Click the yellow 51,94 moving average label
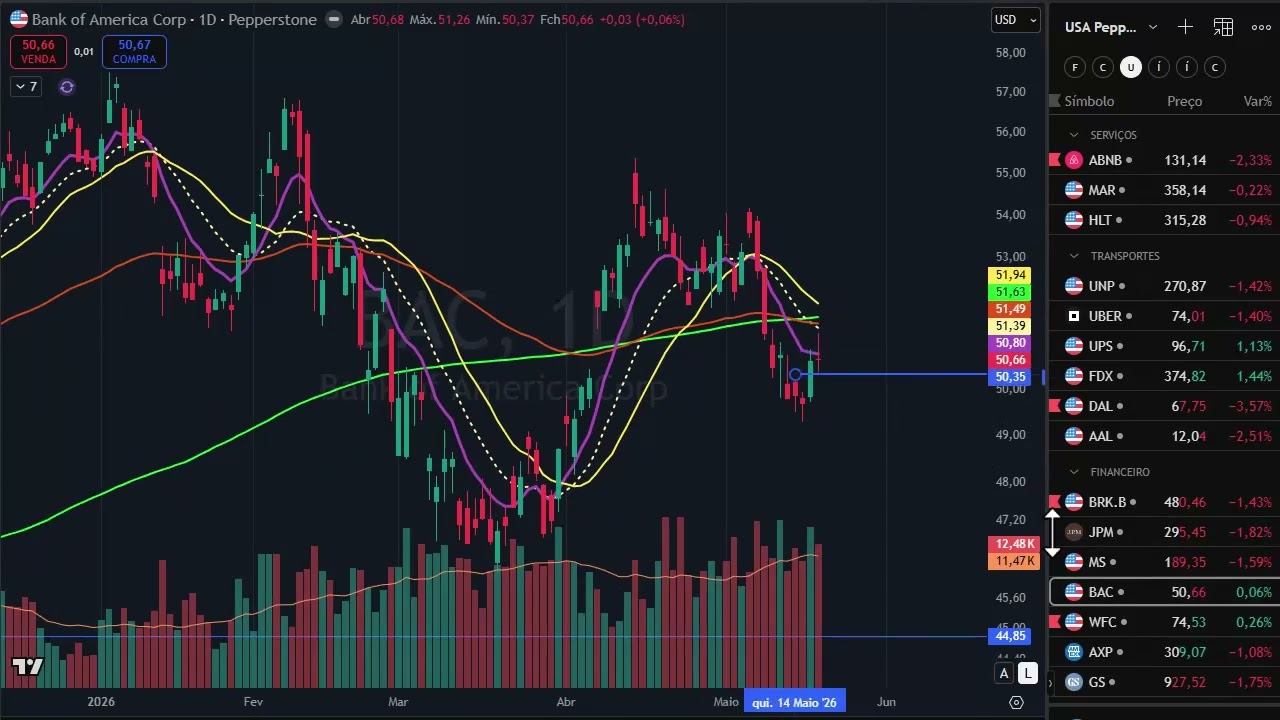1280x720 pixels. coord(1009,275)
